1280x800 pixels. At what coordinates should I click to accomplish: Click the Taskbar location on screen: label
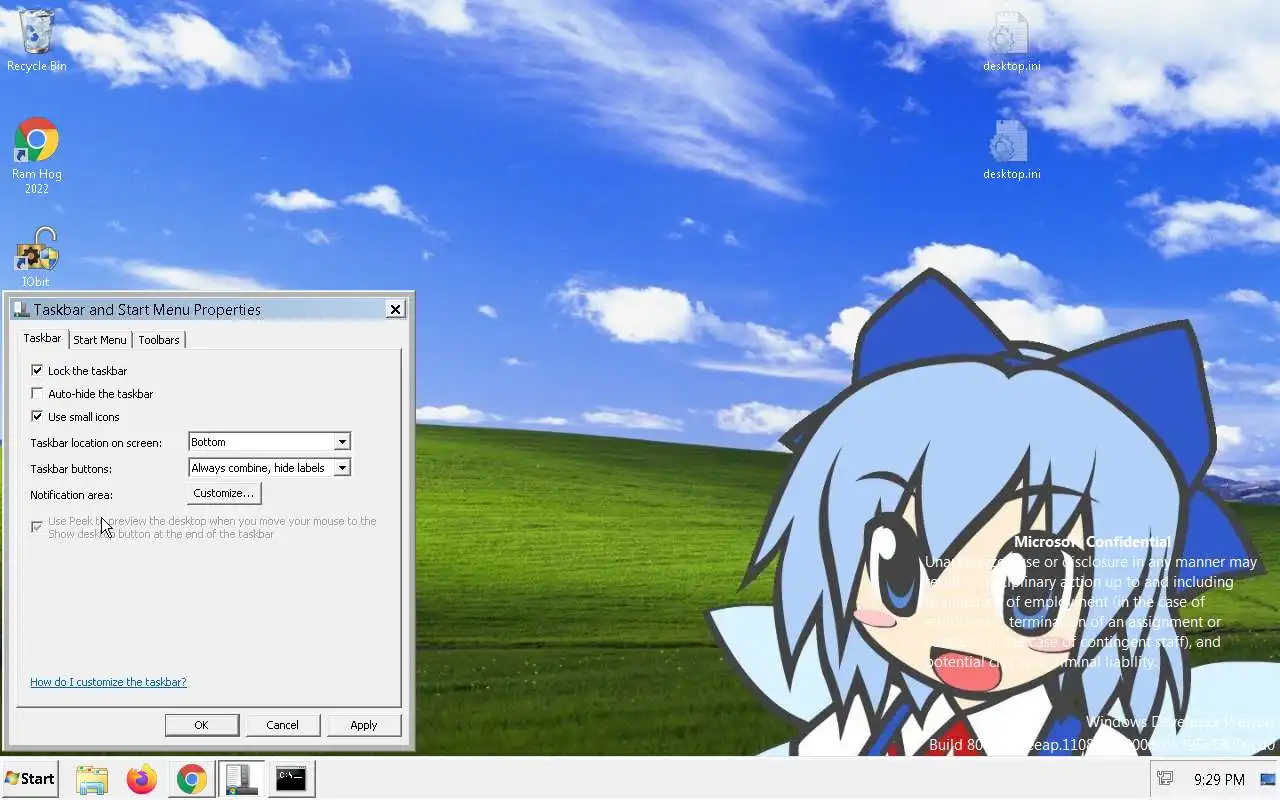point(96,443)
